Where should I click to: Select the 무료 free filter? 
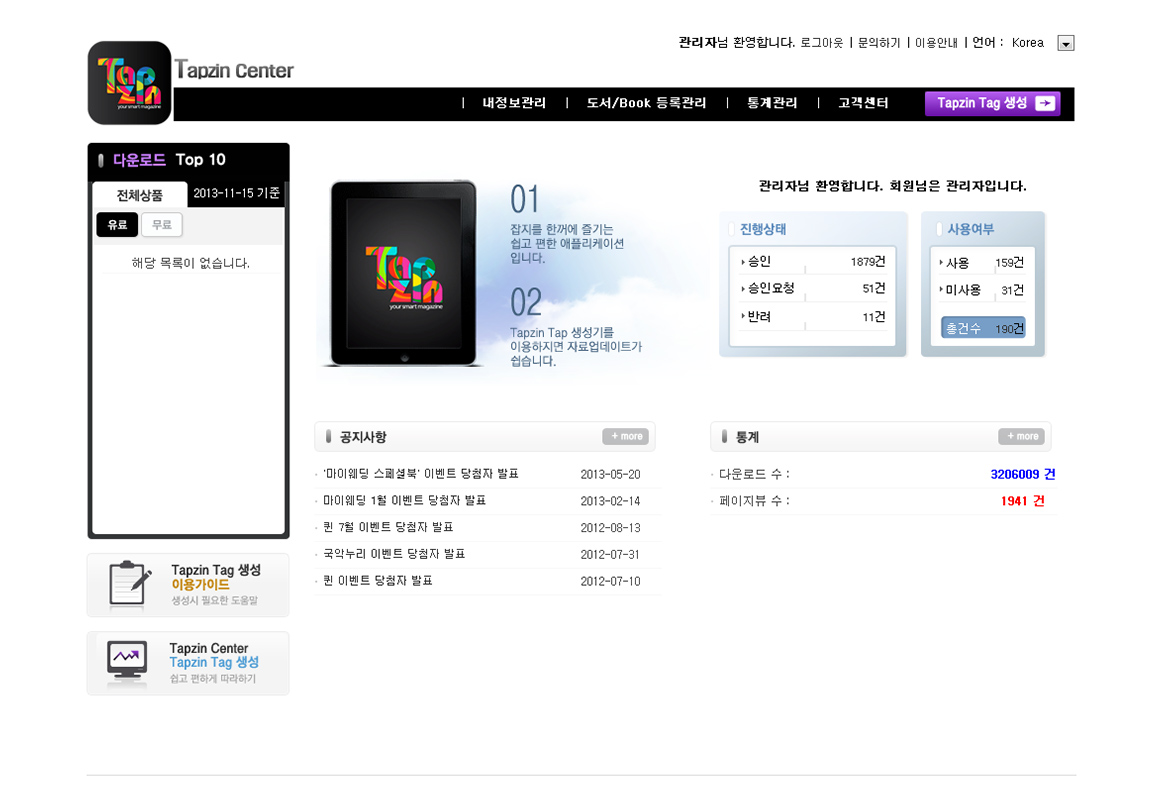tap(162, 225)
